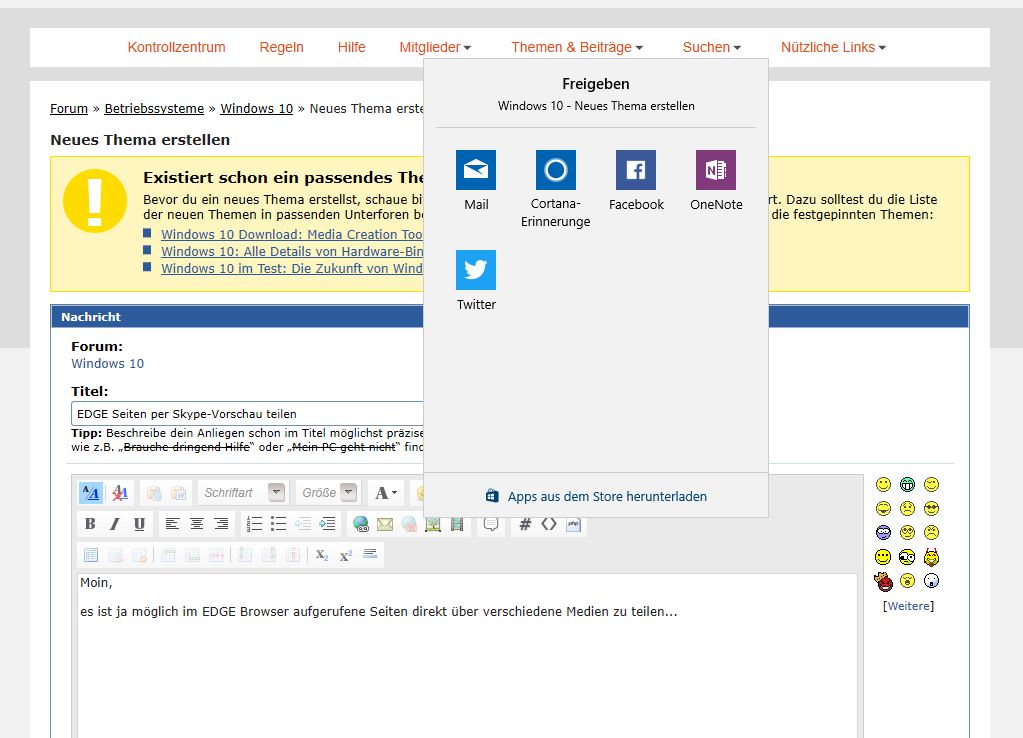
Task: Go to Forum breadcrumb link
Action: pyautogui.click(x=69, y=108)
